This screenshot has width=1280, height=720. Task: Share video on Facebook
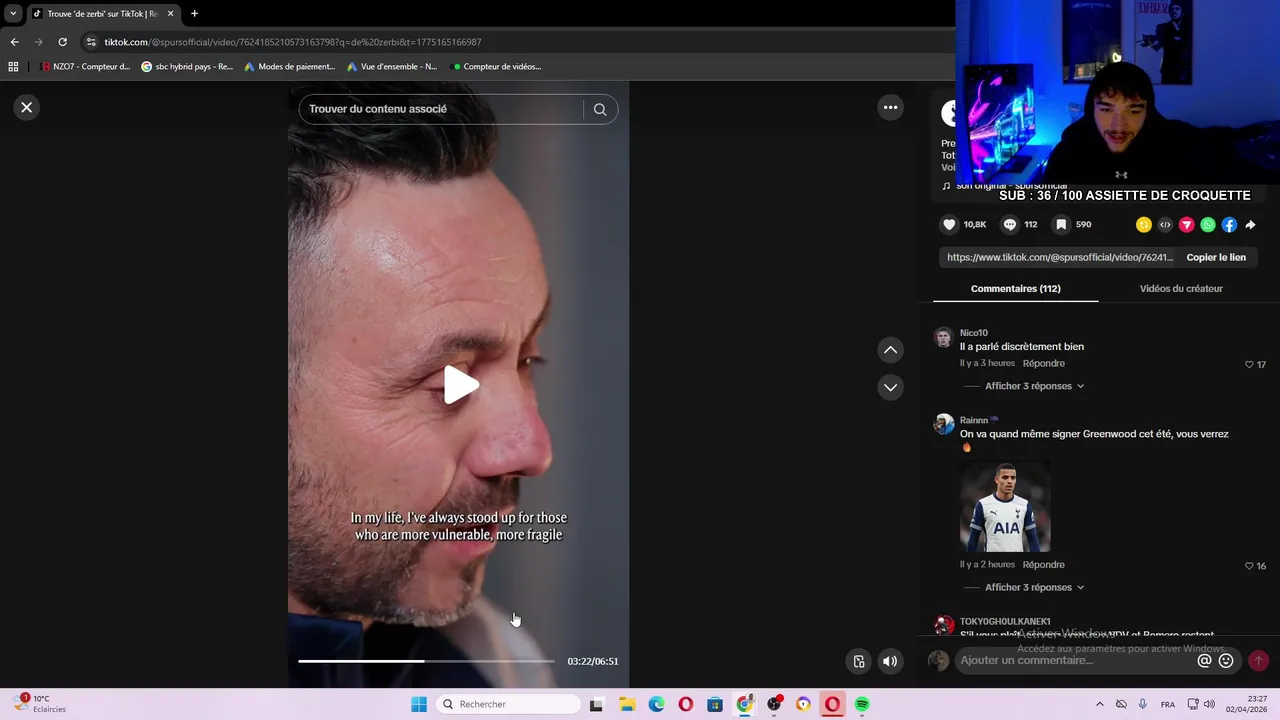pos(1229,225)
